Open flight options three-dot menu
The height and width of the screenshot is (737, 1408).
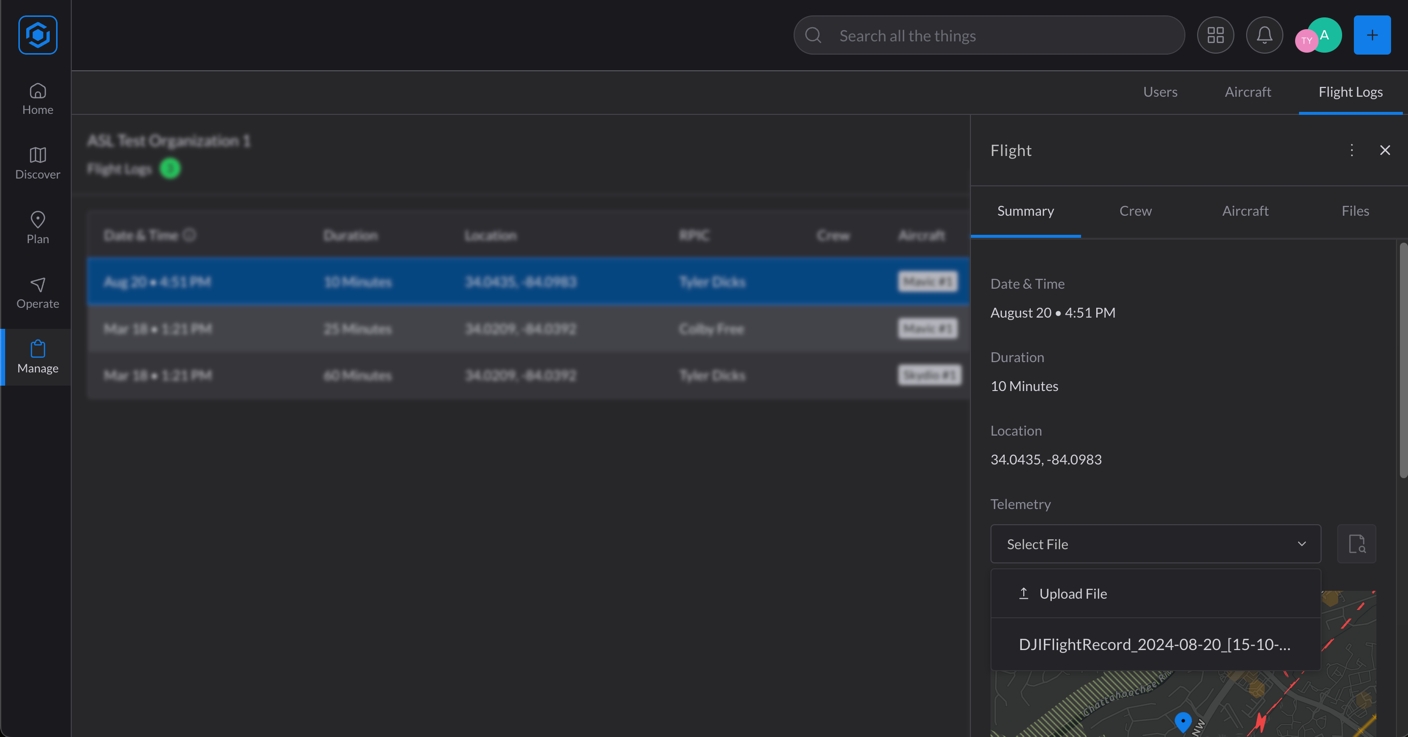[x=1351, y=150]
